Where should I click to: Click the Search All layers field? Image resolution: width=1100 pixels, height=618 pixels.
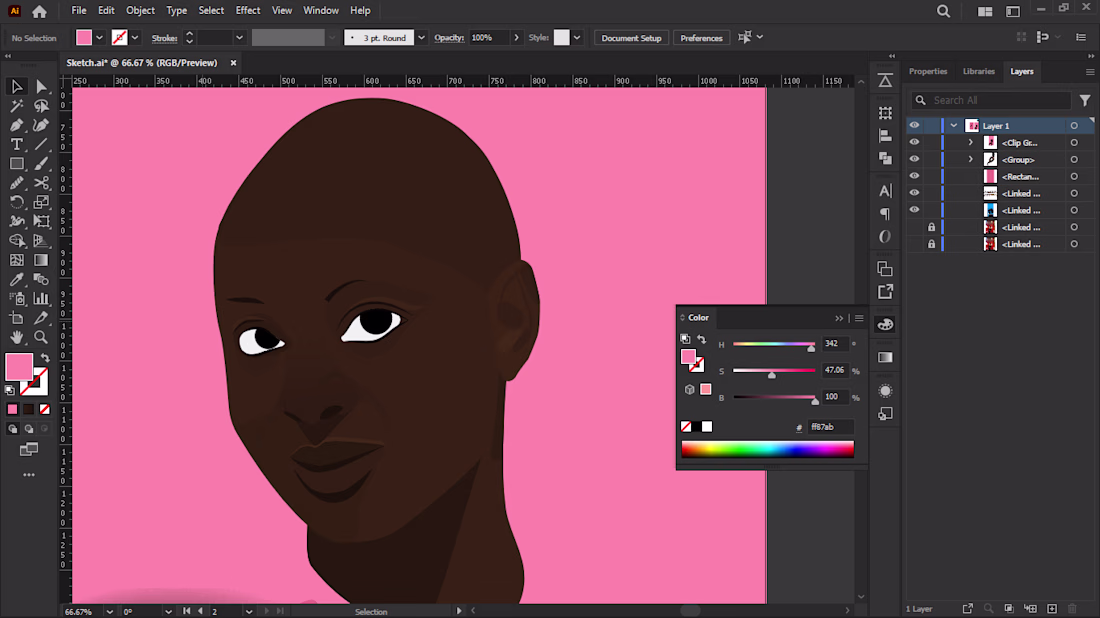point(991,100)
